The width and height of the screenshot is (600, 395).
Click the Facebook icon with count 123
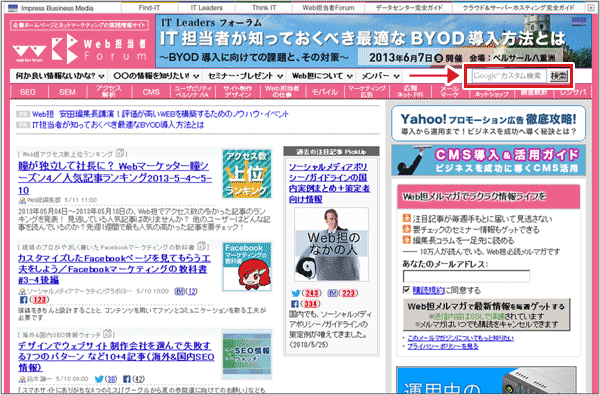(x=23, y=300)
